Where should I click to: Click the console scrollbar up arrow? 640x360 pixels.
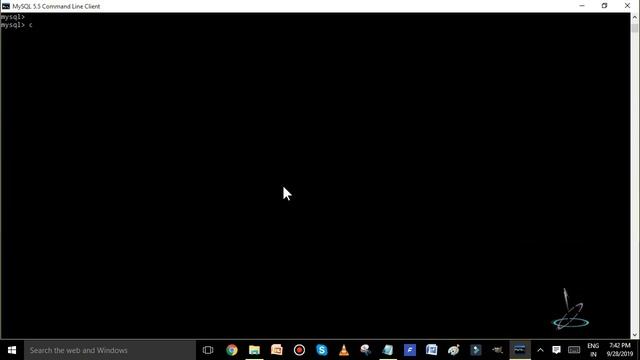click(x=635, y=17)
